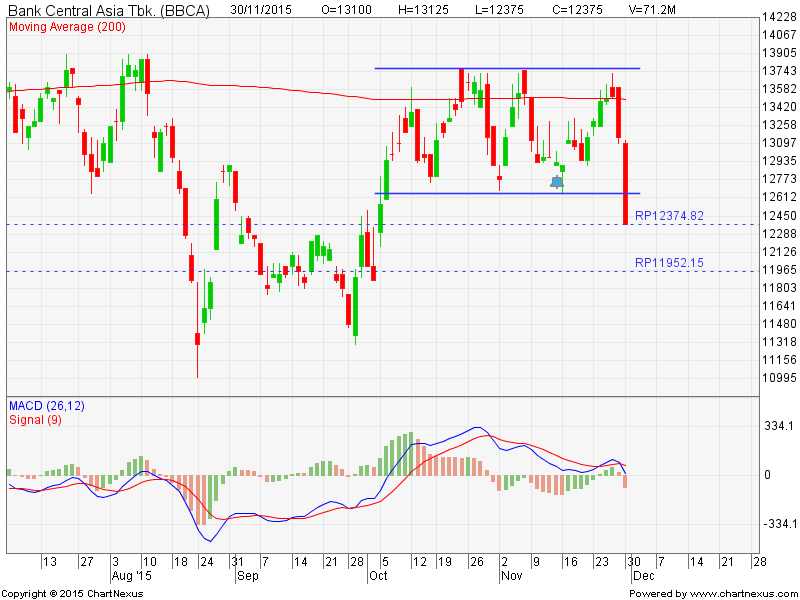Viewport: 800px width, 600px height.
Task: Click the Moving Average (200) legend label
Action: coord(67,26)
